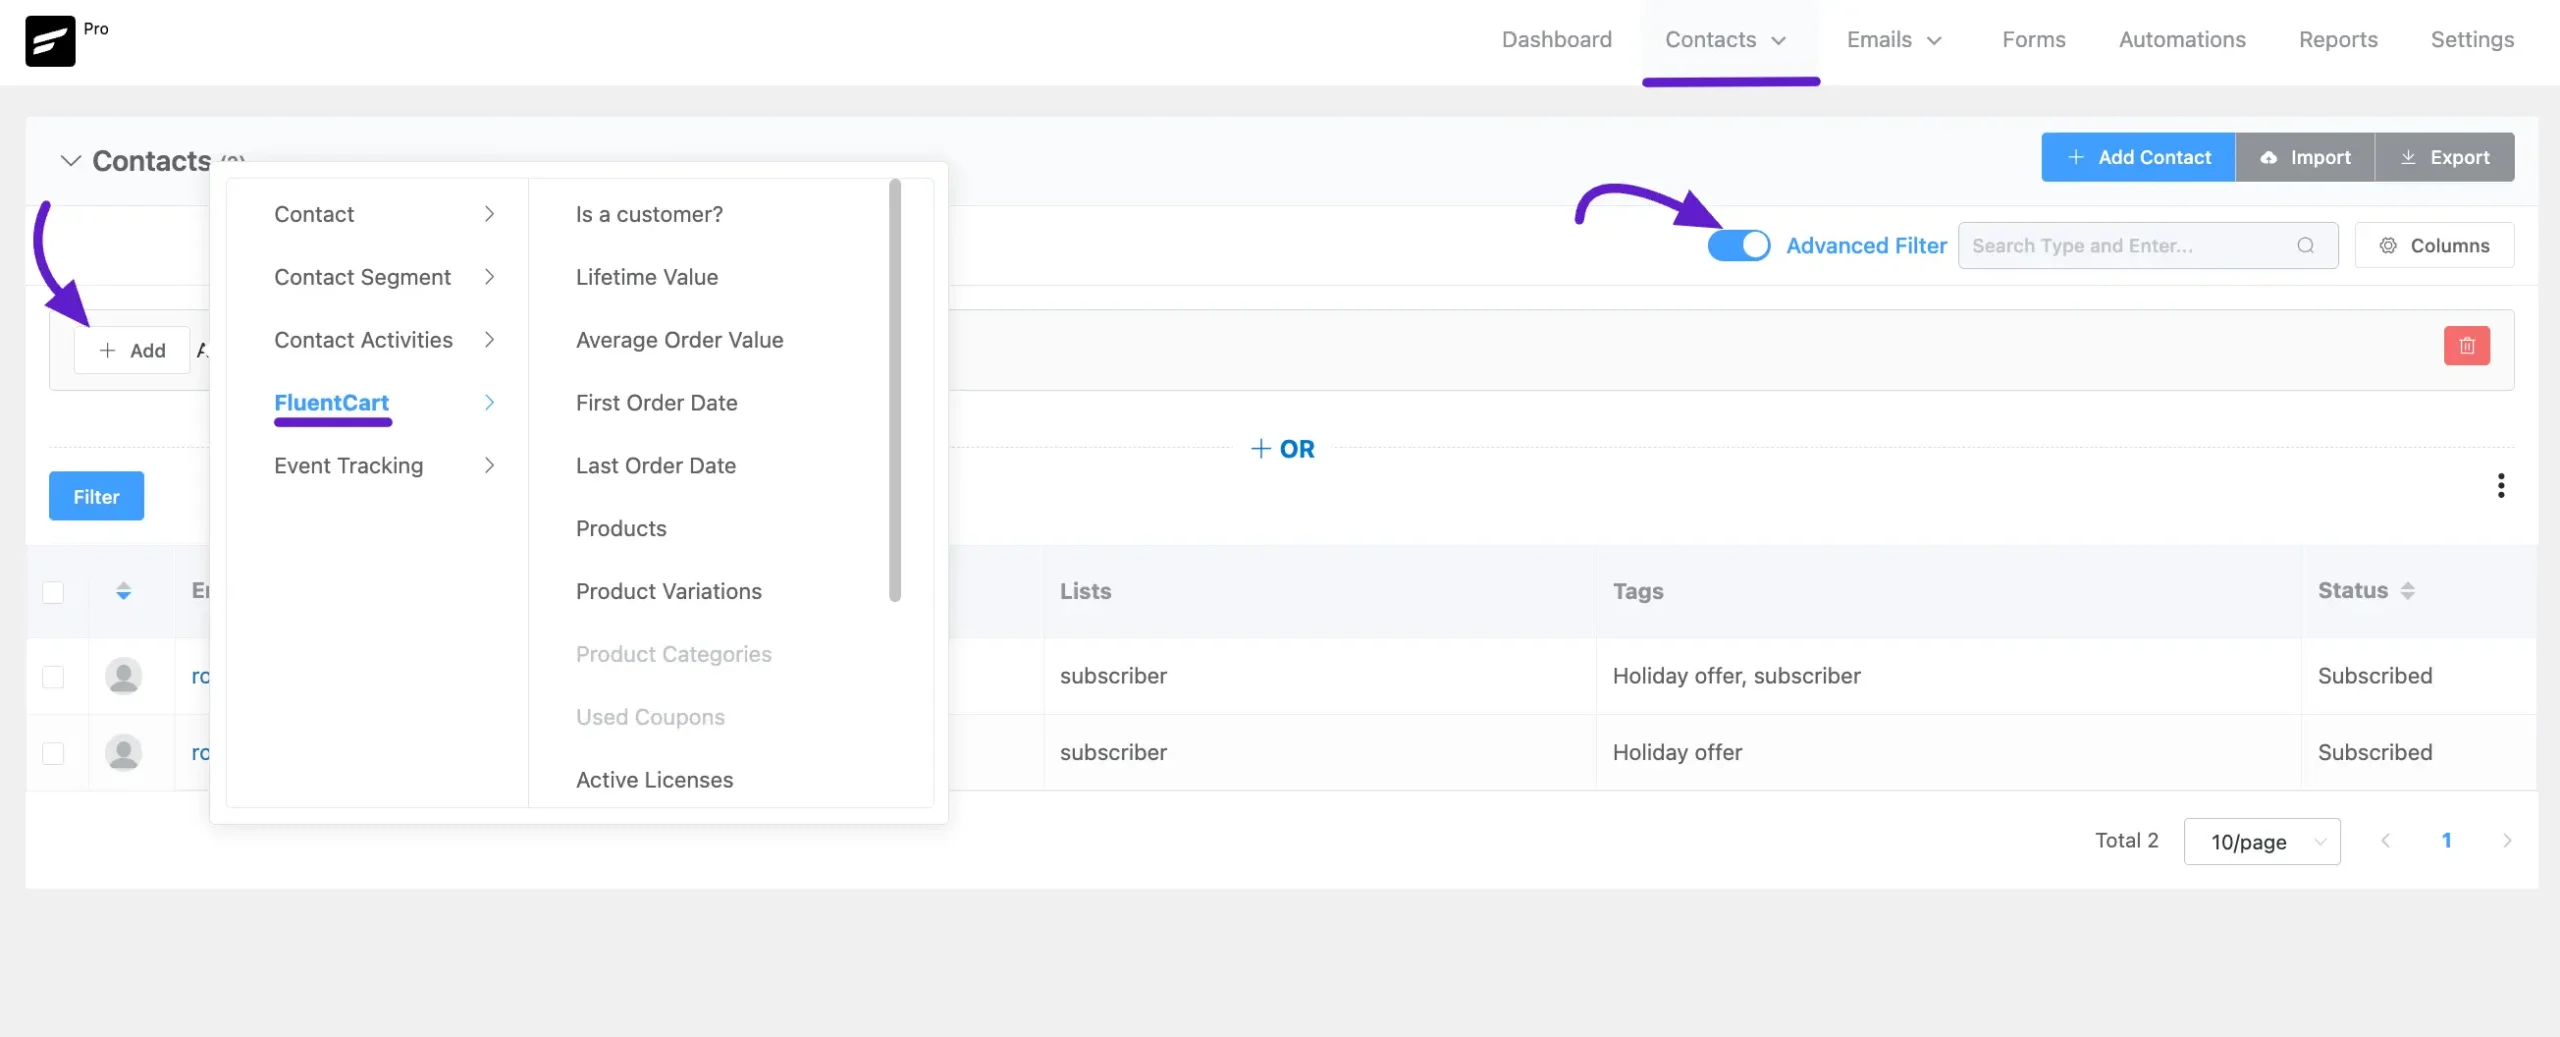This screenshot has height=1037, width=2560.
Task: Apply filters with the Filter button
Action: (96, 497)
